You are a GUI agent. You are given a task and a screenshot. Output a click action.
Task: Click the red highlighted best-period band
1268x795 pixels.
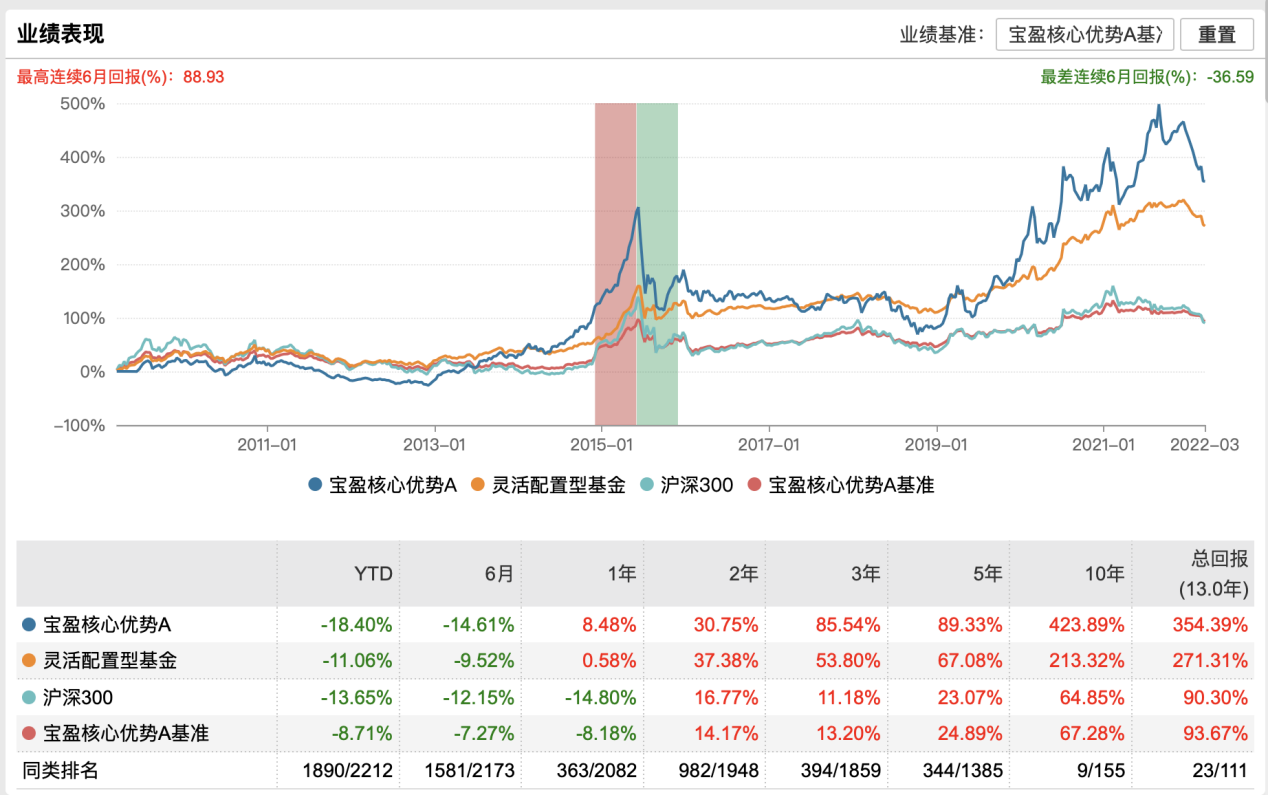(x=615, y=264)
